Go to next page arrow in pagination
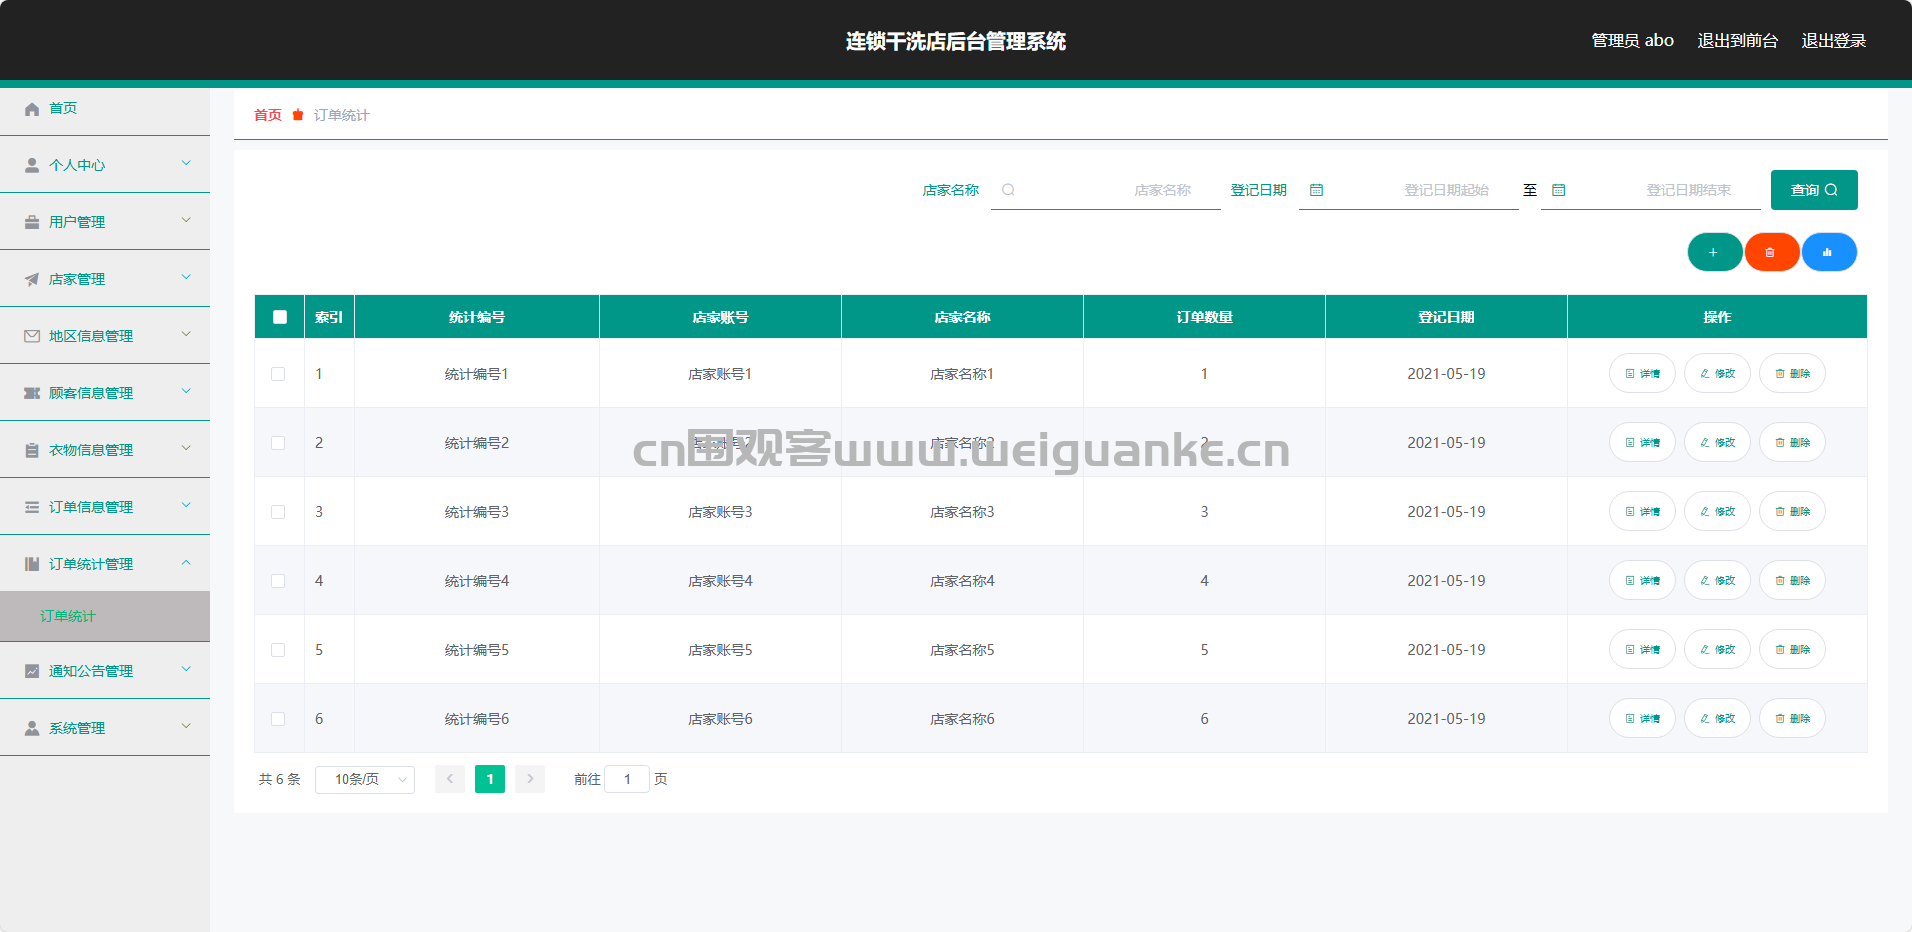Screen dimensions: 1912x932 click(530, 779)
